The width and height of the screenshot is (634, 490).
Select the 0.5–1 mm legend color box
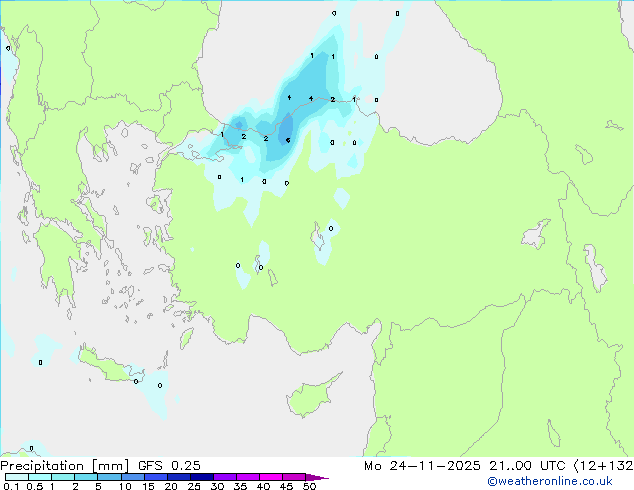(x=40, y=477)
